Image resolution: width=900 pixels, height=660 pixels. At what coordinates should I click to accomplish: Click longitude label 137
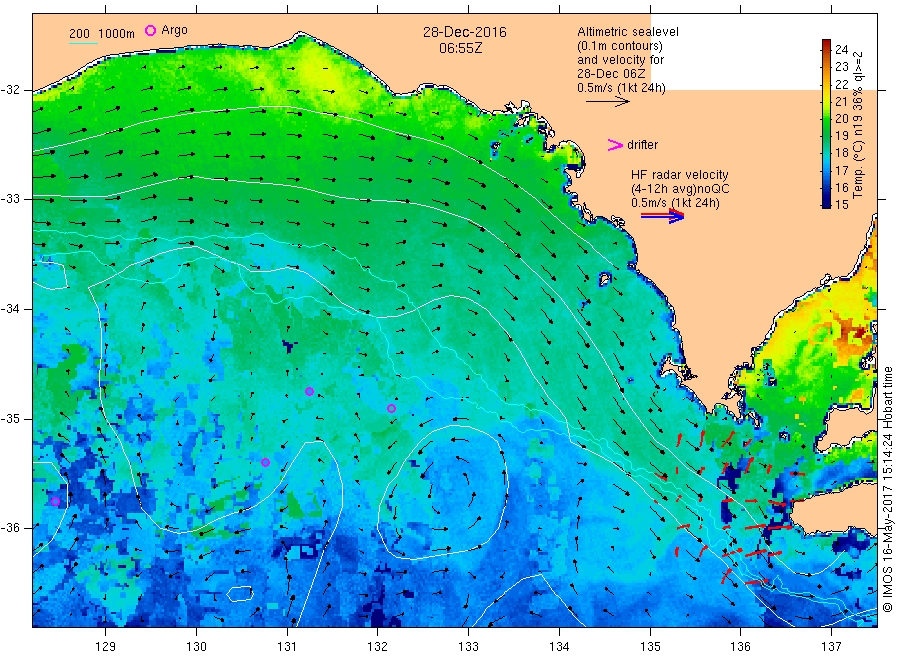831,646
